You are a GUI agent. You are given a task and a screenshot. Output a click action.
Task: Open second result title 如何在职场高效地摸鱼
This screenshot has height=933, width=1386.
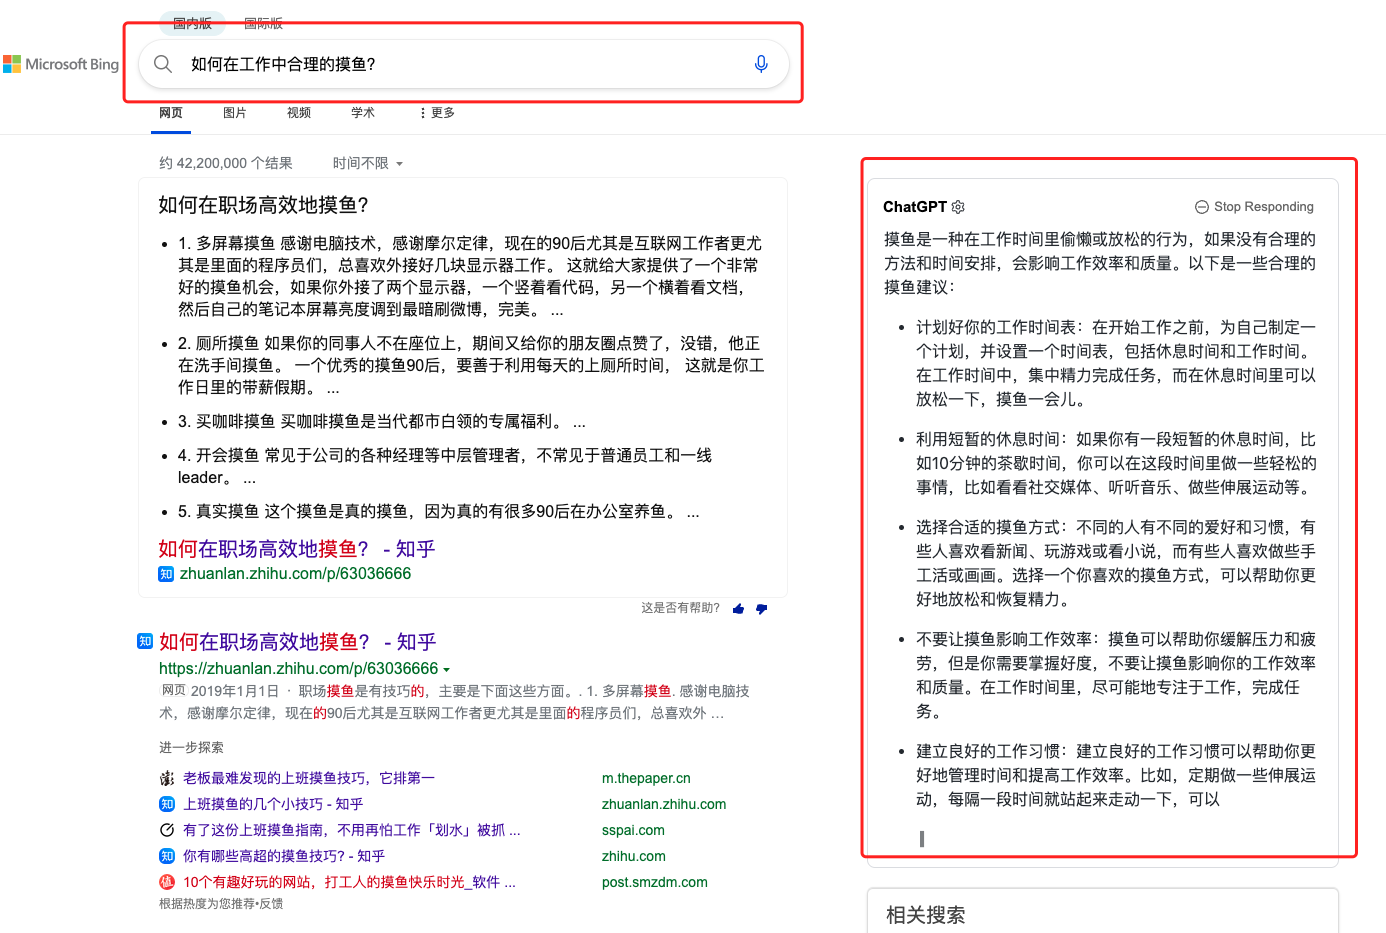click(x=298, y=642)
